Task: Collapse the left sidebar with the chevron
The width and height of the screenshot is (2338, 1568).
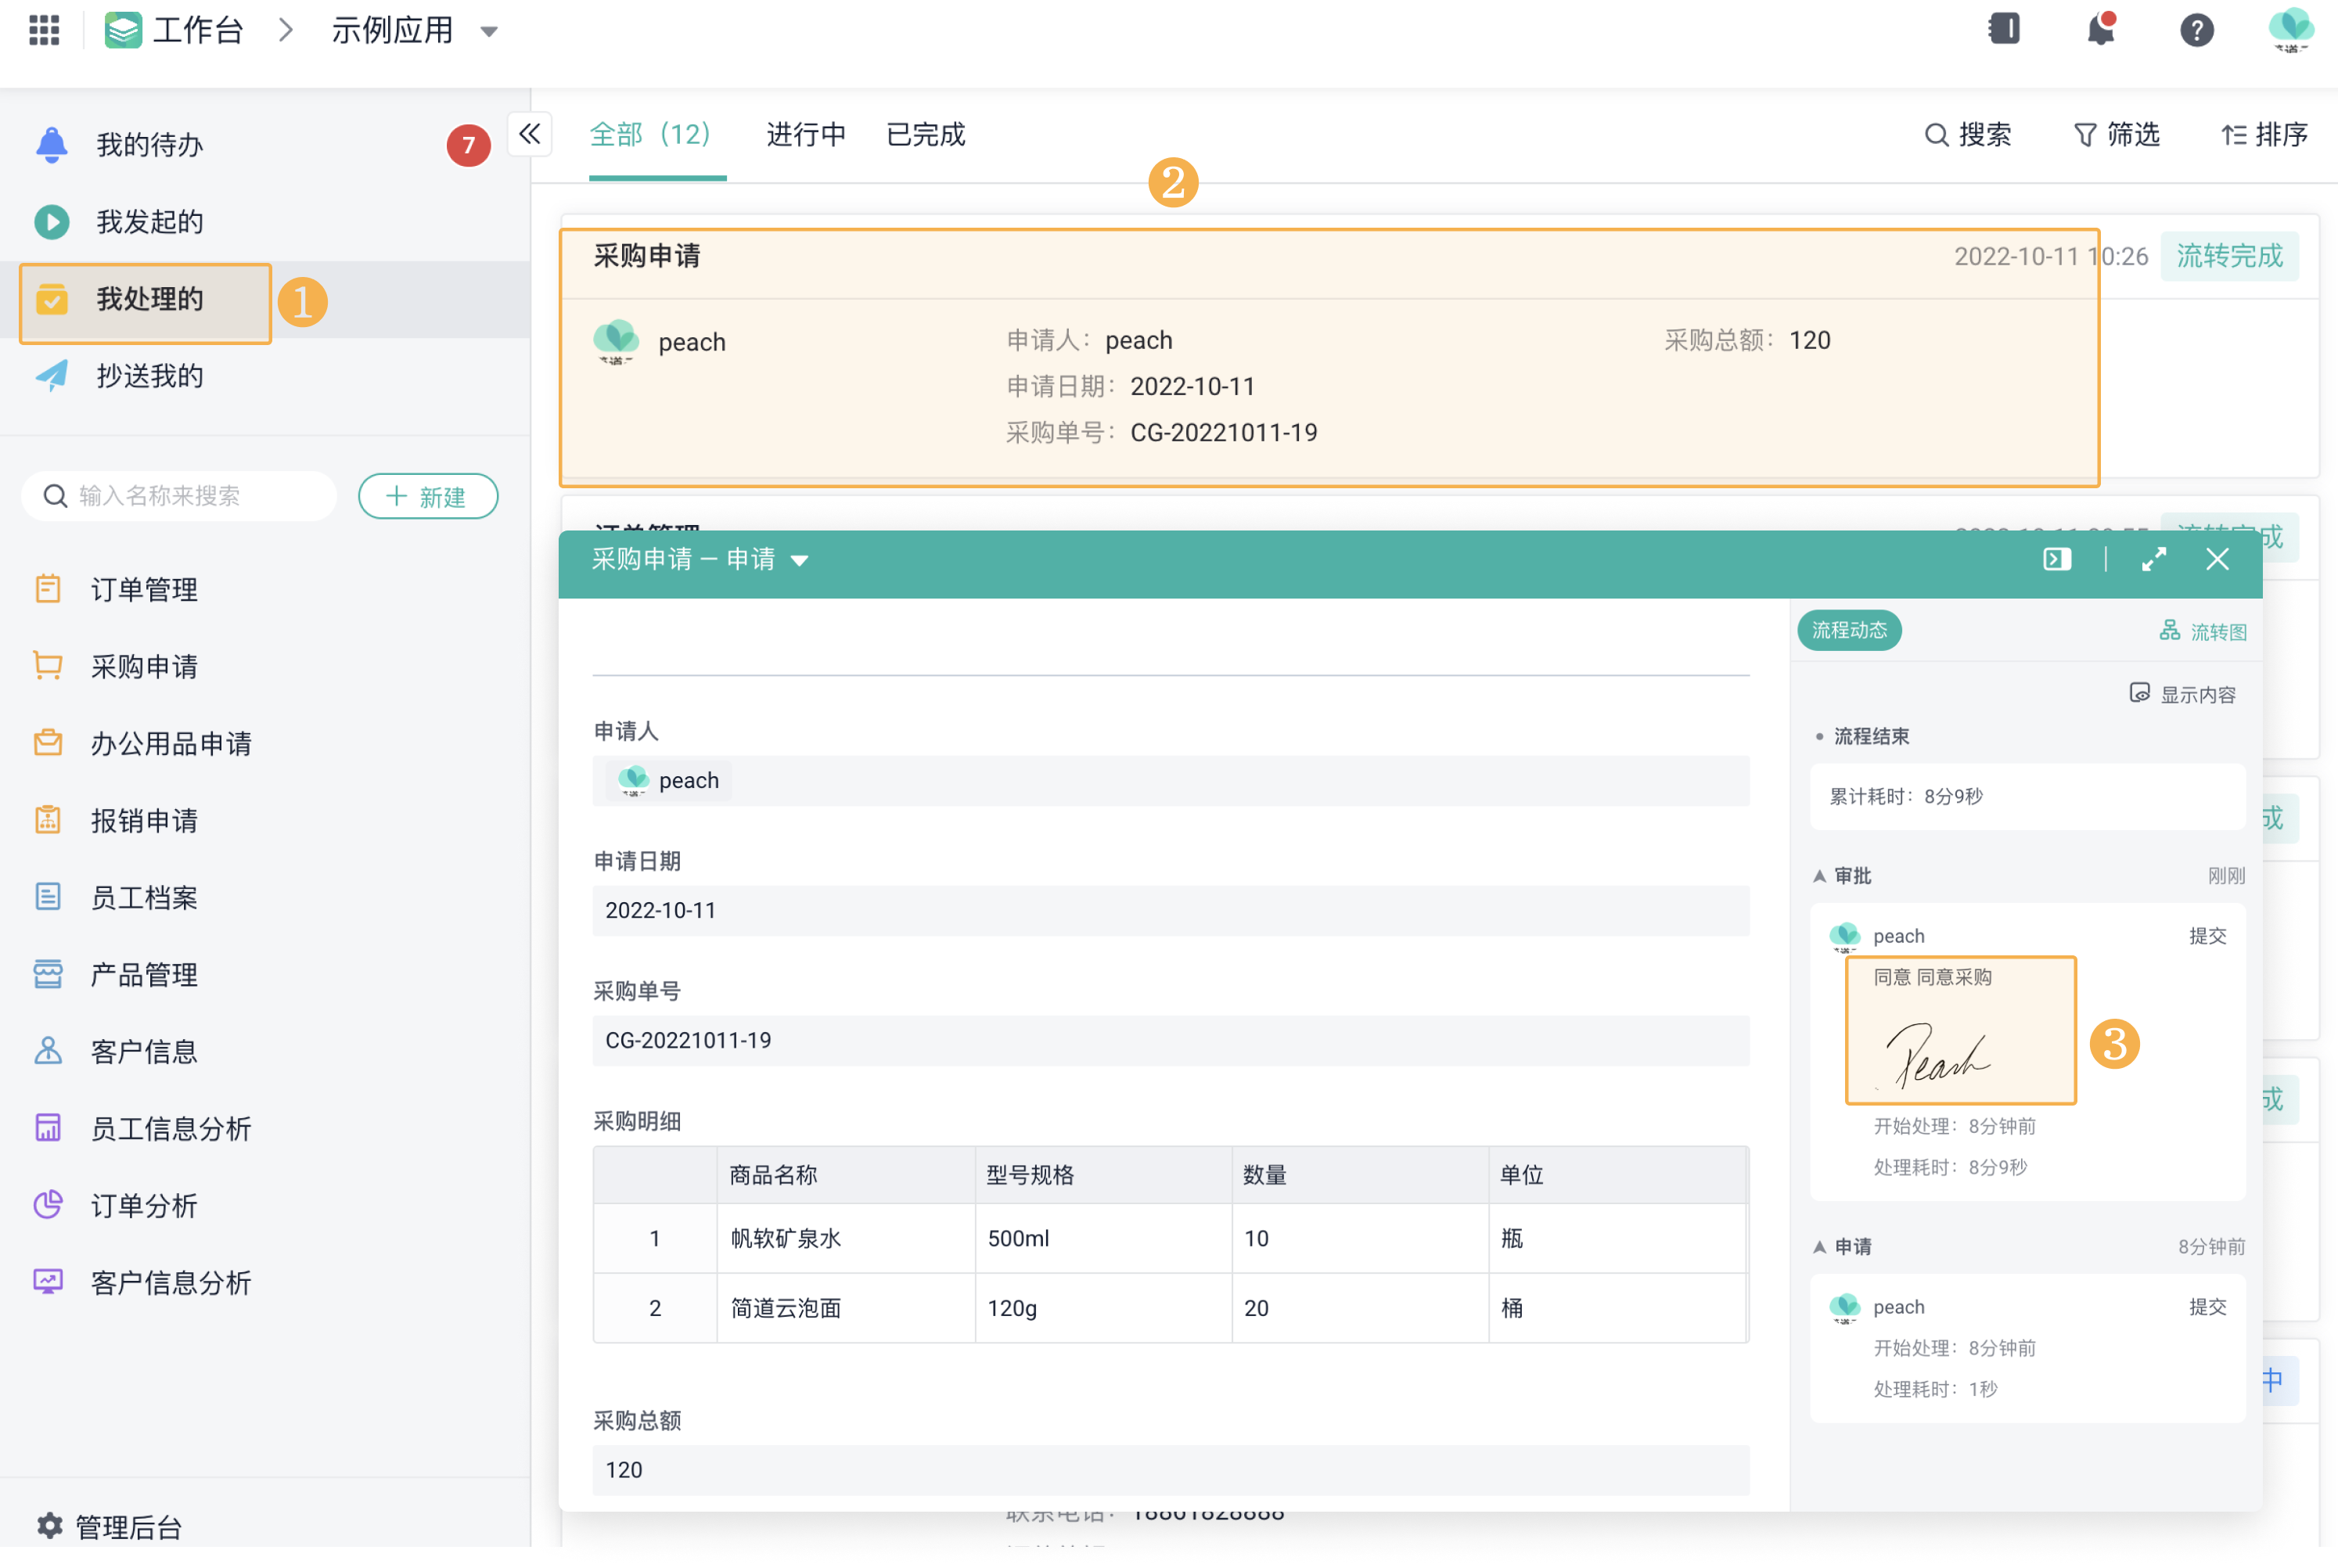Action: [530, 133]
